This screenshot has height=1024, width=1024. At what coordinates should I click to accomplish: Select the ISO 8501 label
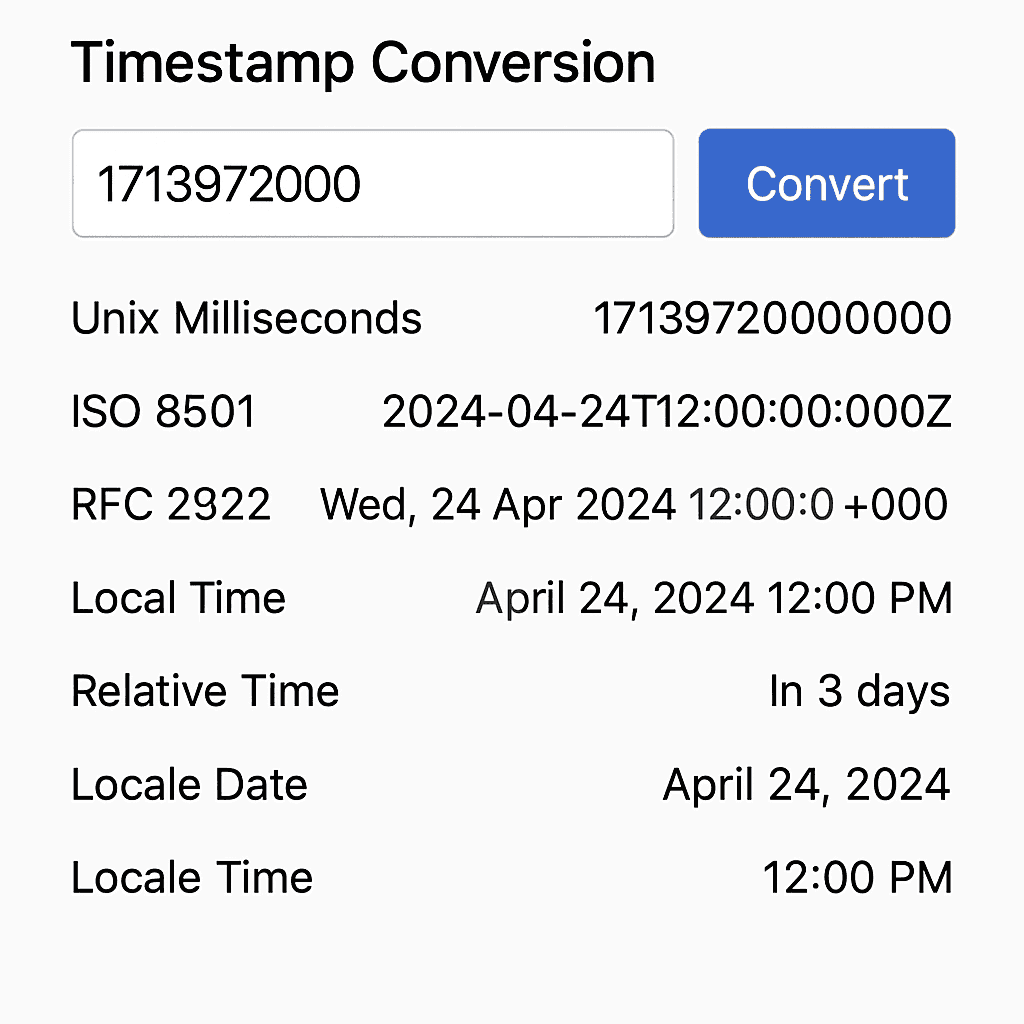[x=163, y=411]
